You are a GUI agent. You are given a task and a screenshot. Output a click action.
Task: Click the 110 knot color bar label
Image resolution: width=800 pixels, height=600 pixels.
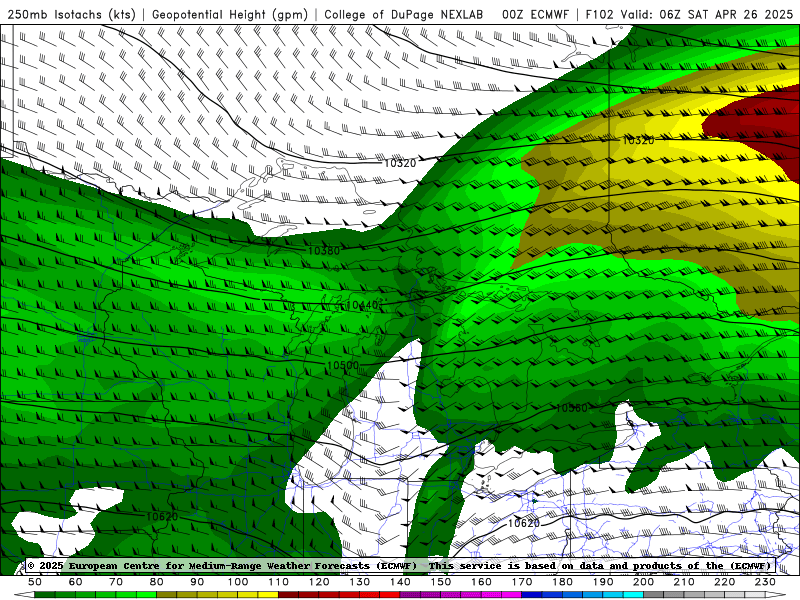point(279,582)
